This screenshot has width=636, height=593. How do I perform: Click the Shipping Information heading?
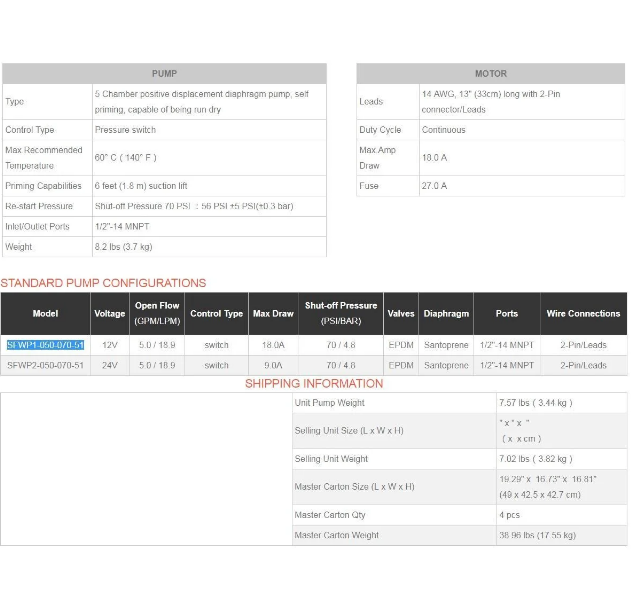point(314,384)
